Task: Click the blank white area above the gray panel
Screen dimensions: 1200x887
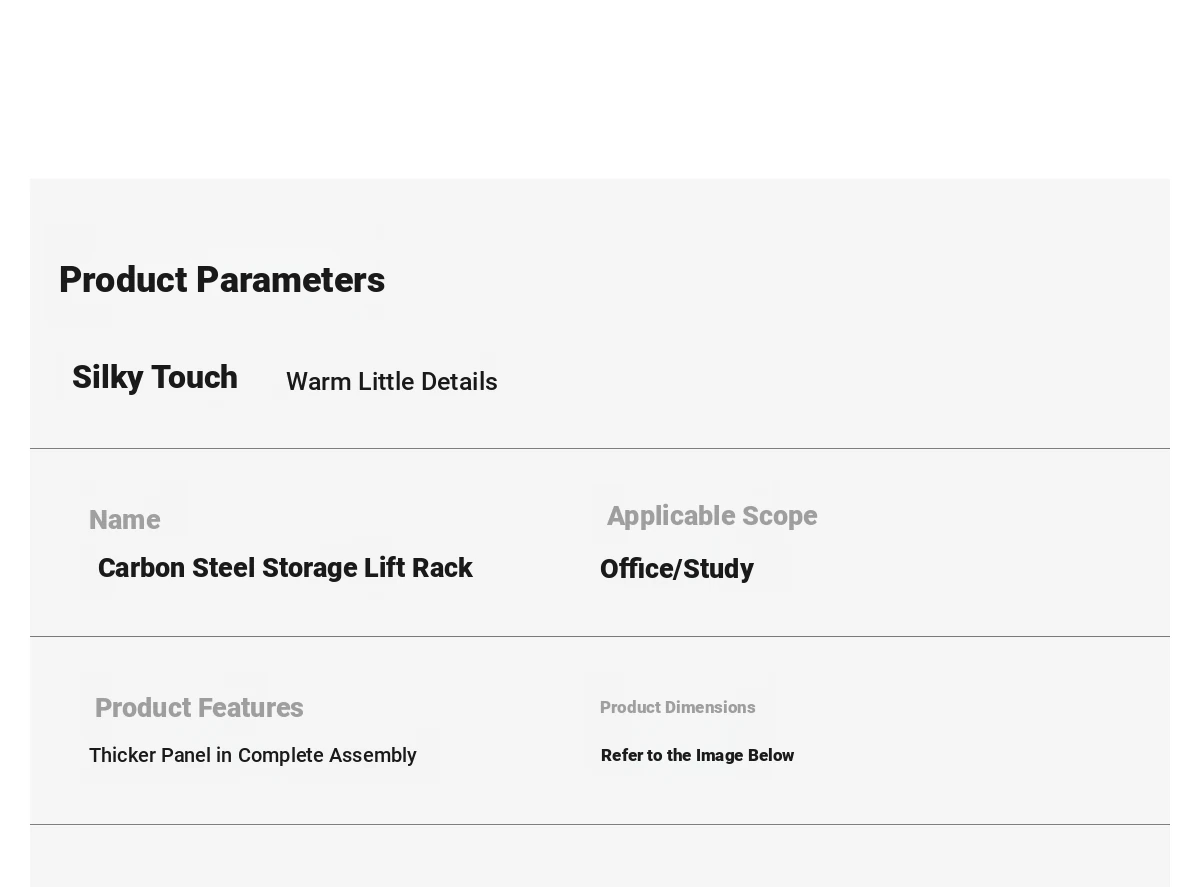Action: tap(600, 89)
